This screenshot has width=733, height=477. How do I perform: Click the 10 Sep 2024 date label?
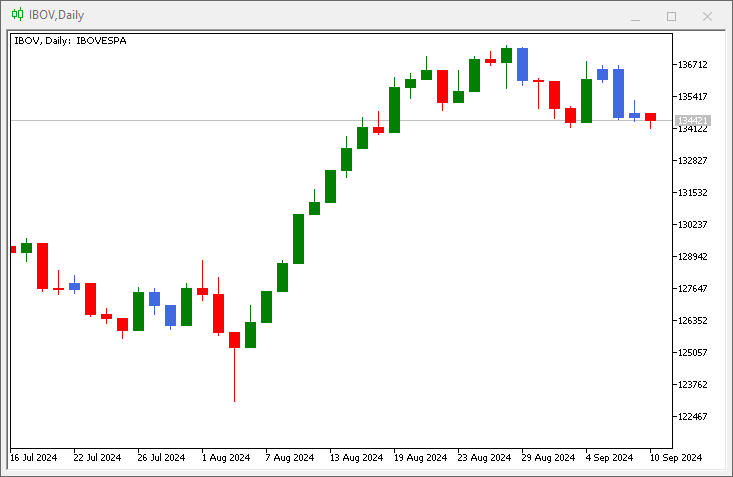tap(676, 457)
